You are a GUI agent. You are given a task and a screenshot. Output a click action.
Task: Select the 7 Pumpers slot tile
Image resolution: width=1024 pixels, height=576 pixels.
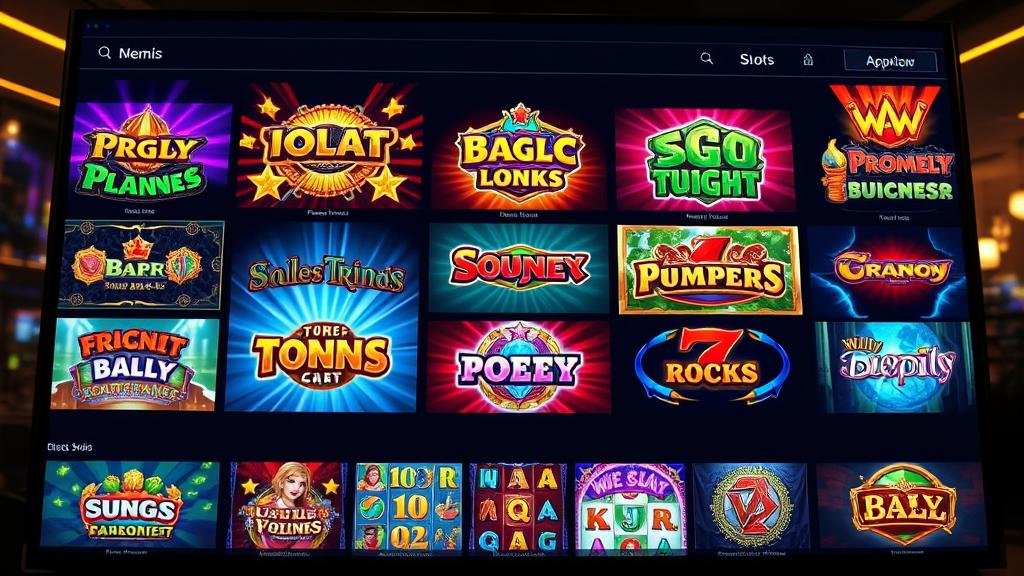point(709,270)
